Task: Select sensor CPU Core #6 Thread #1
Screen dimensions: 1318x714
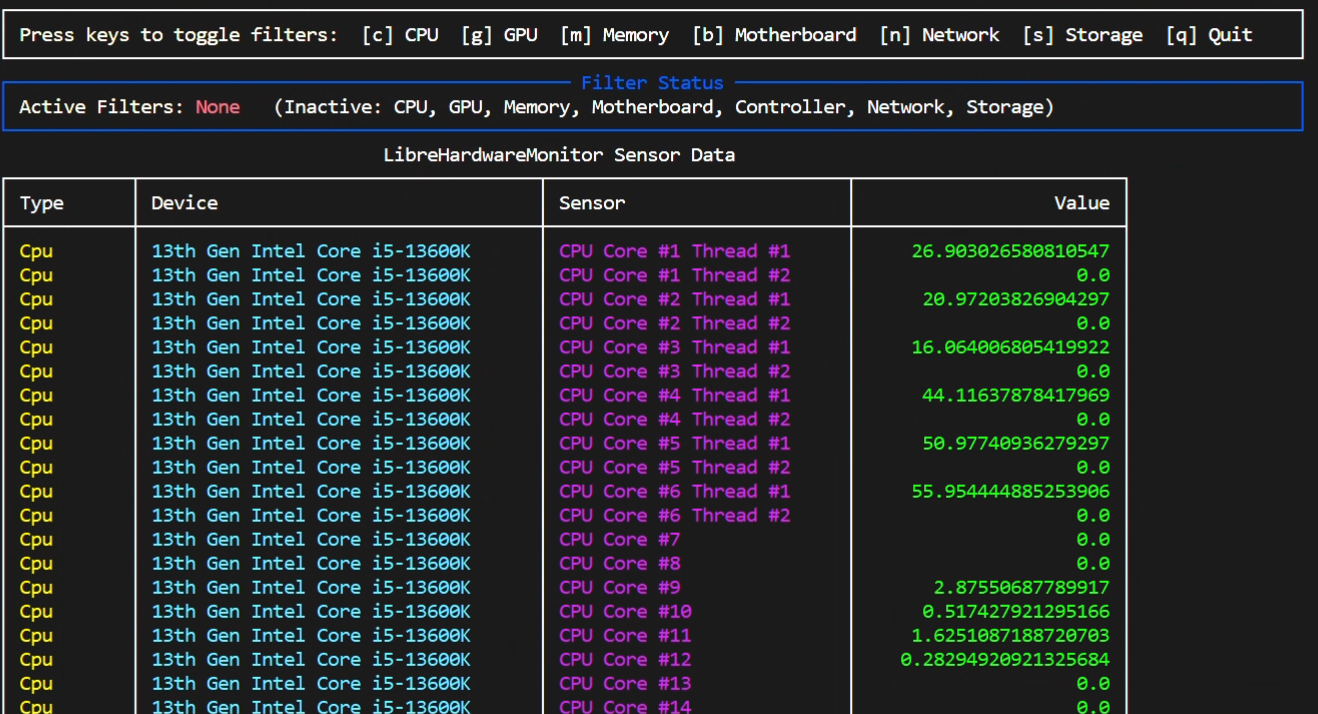Action: tap(675, 491)
